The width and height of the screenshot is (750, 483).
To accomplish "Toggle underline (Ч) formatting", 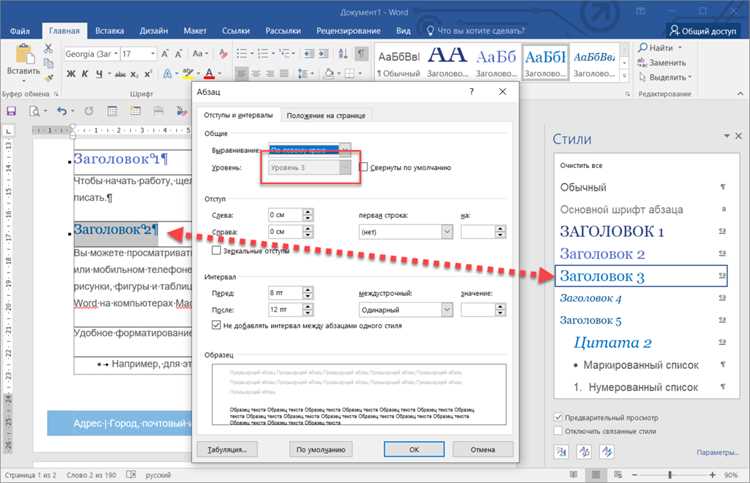I will pos(99,74).
